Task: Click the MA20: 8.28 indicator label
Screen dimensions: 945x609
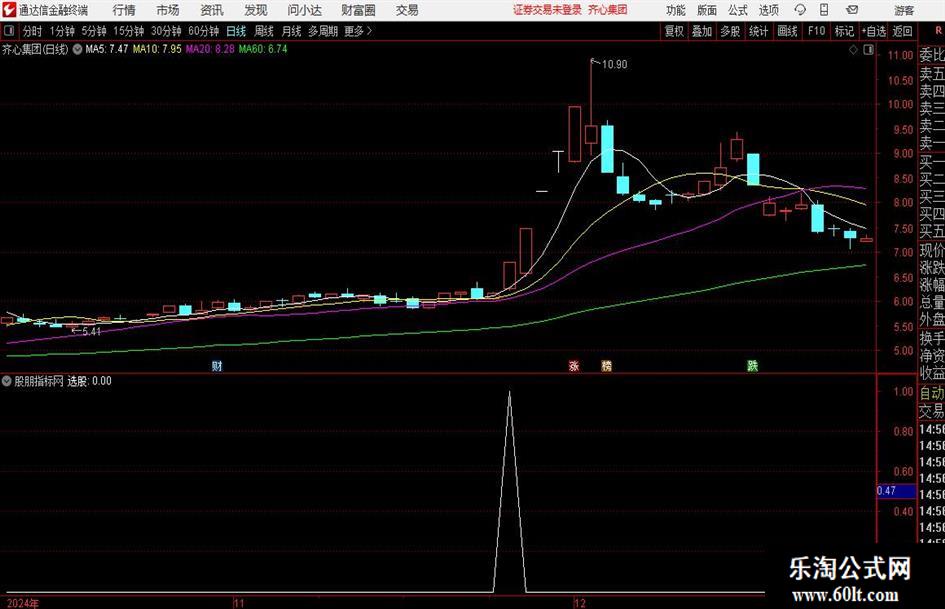Action: pos(210,49)
